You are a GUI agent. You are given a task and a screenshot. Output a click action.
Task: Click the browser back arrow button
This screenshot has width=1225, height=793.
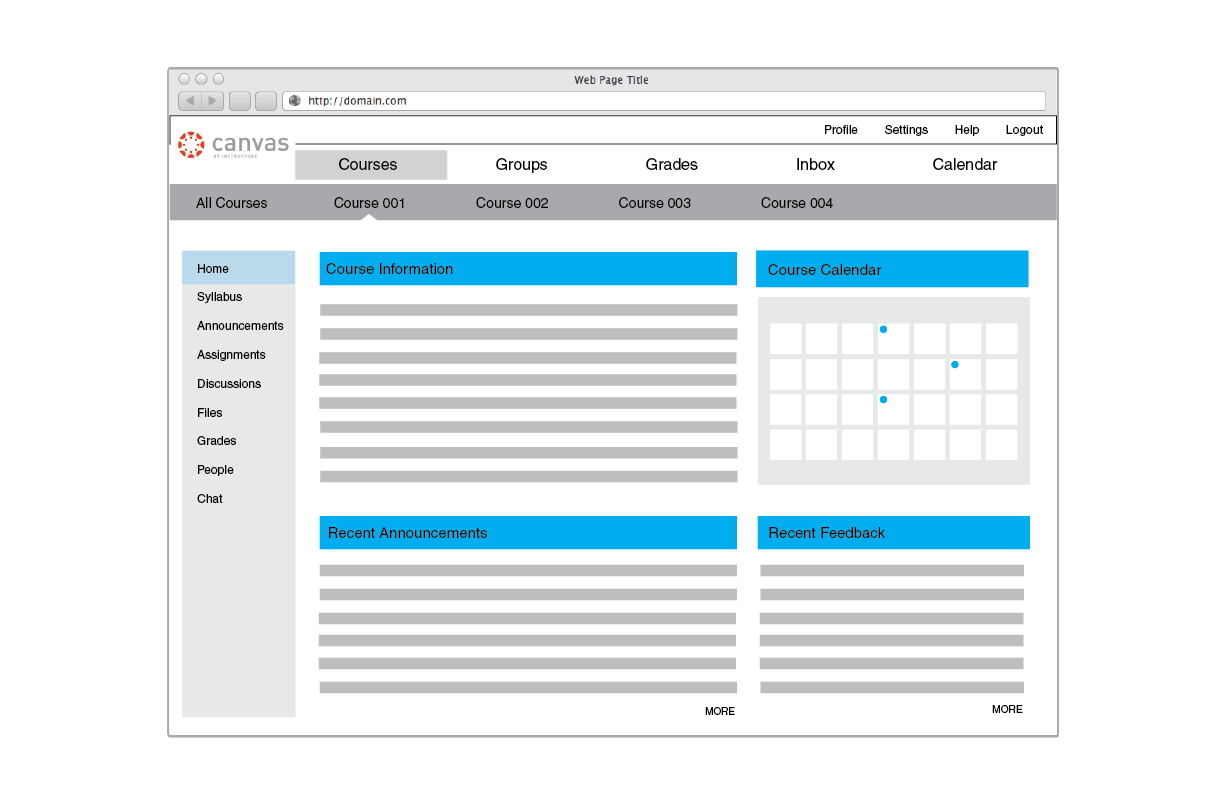(x=190, y=101)
